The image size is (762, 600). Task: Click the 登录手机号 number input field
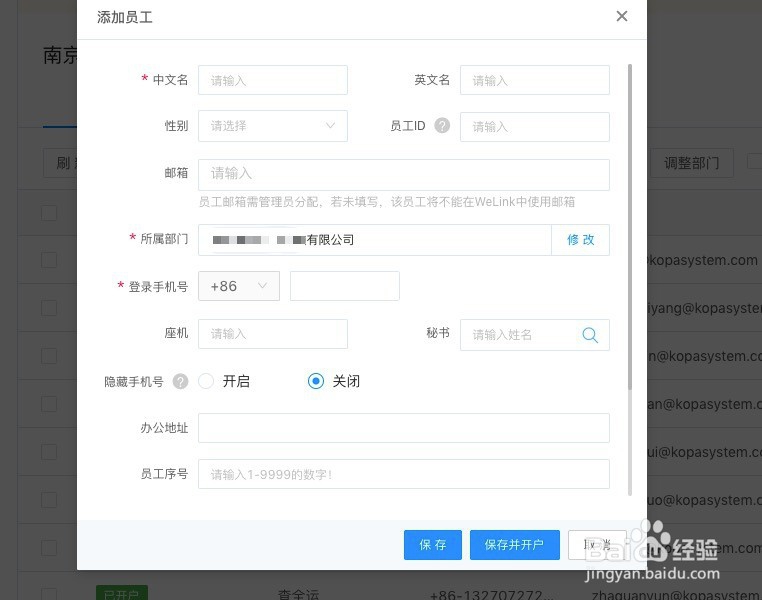[x=345, y=286]
